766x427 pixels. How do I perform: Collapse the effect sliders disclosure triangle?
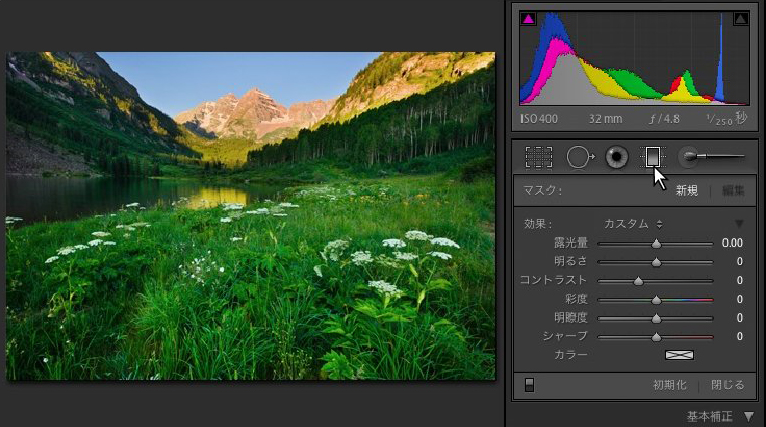(740, 223)
